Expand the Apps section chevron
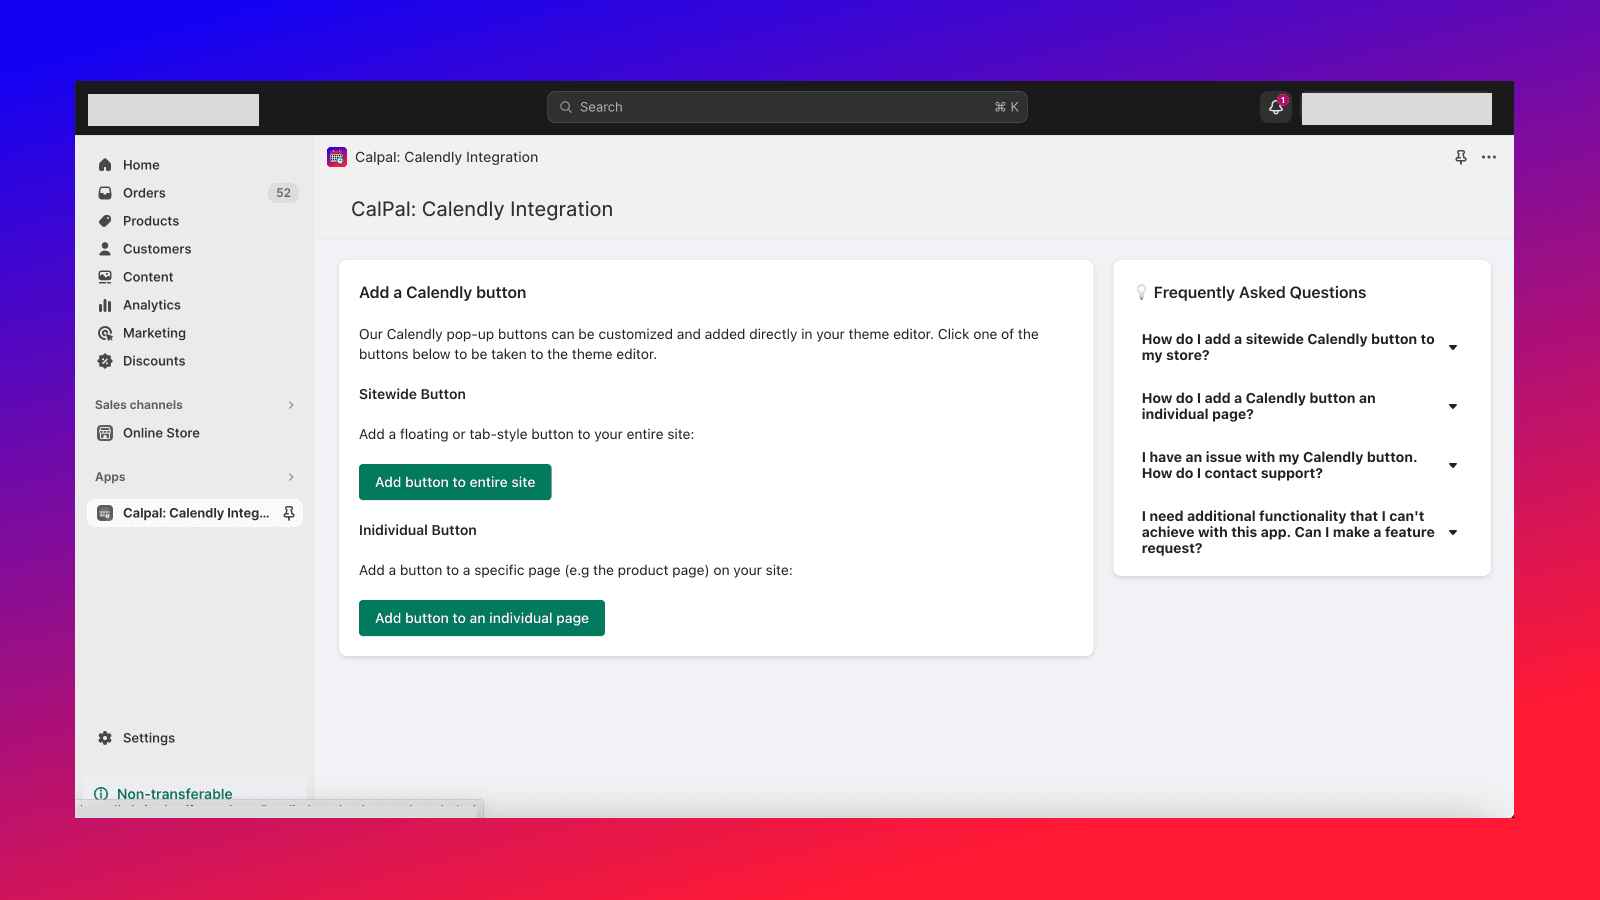 [291, 477]
